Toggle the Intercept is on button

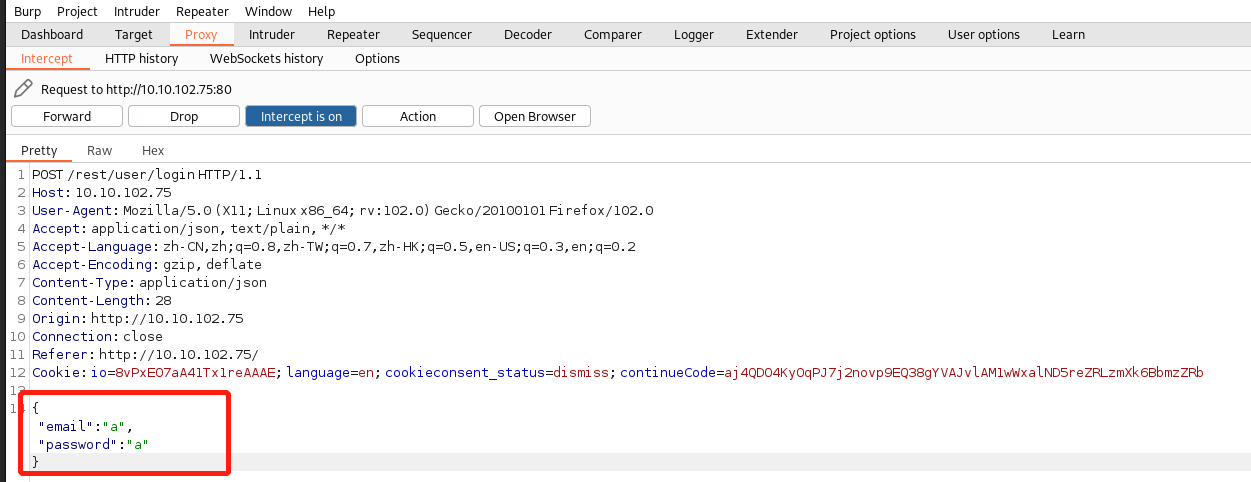pos(301,116)
